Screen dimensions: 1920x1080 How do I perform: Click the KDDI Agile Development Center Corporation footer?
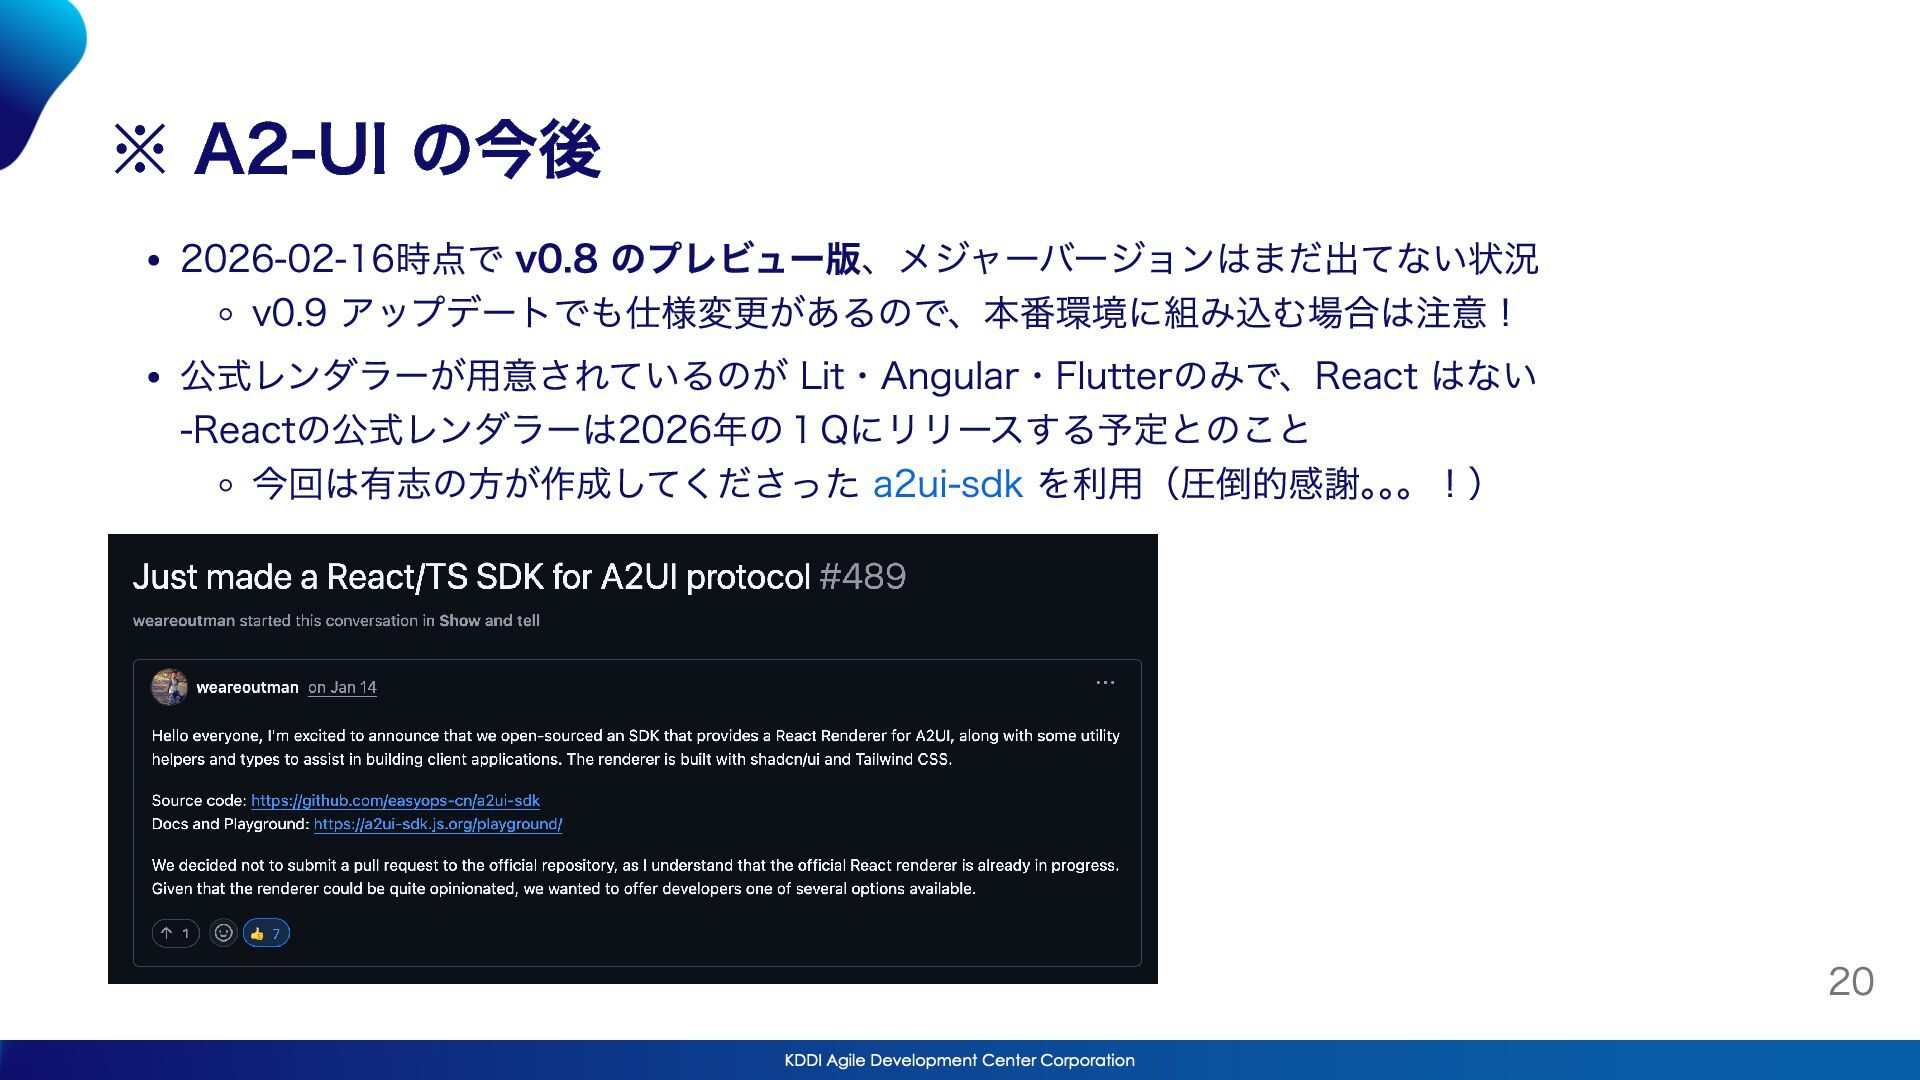[x=959, y=1060]
